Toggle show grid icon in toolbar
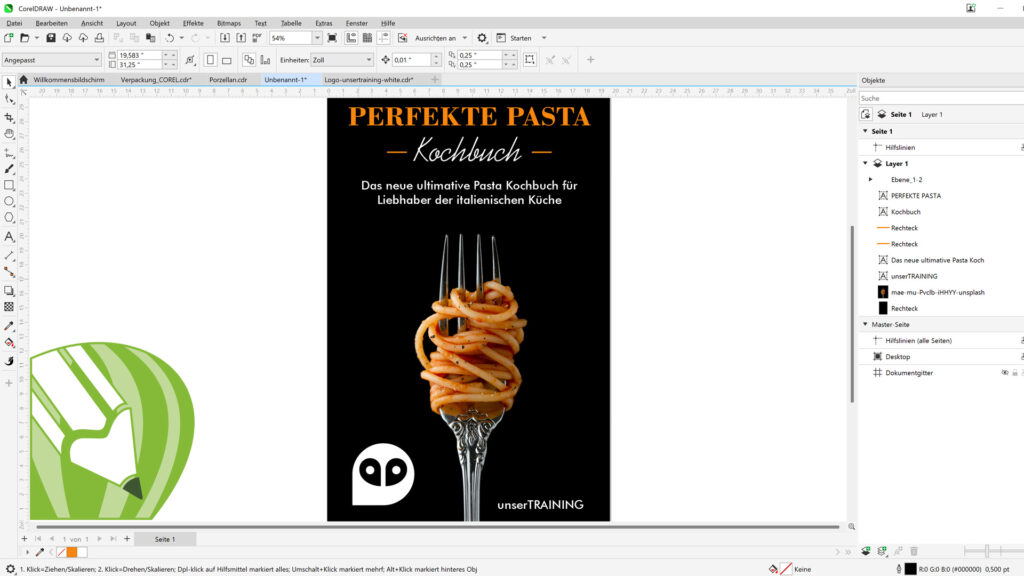1024x576 pixels. pos(367,38)
